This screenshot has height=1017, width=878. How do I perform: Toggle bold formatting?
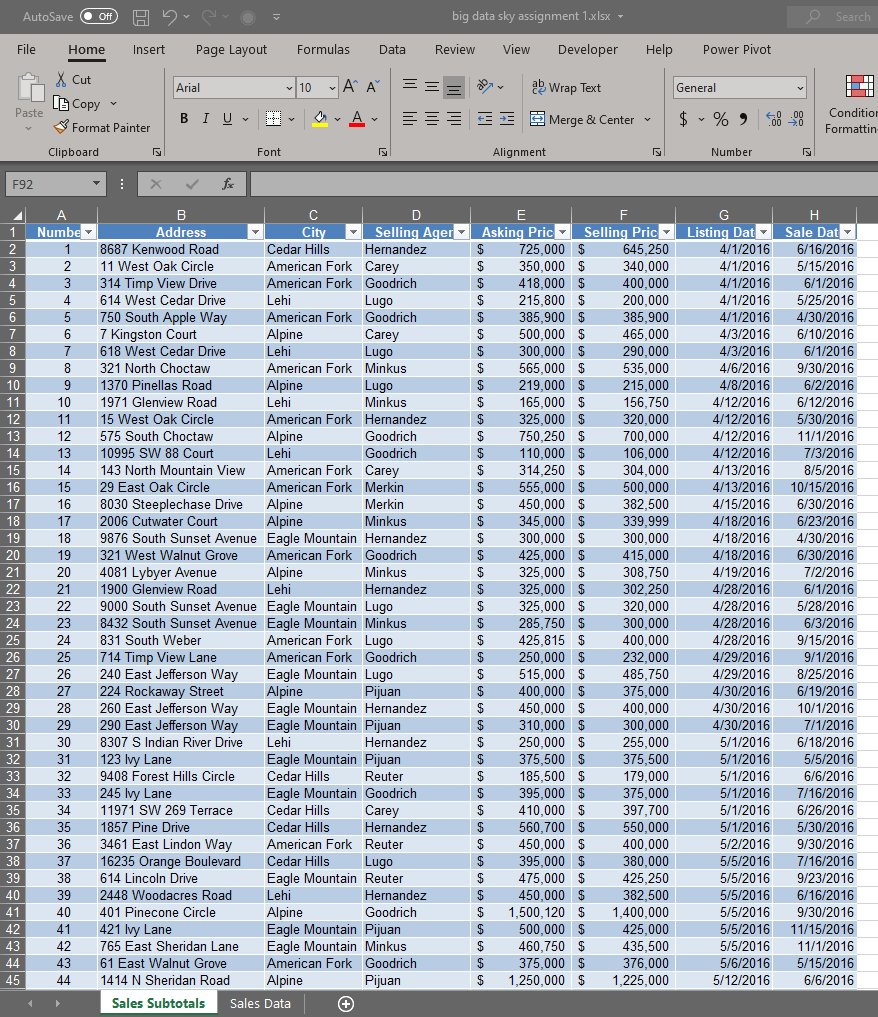[x=184, y=118]
